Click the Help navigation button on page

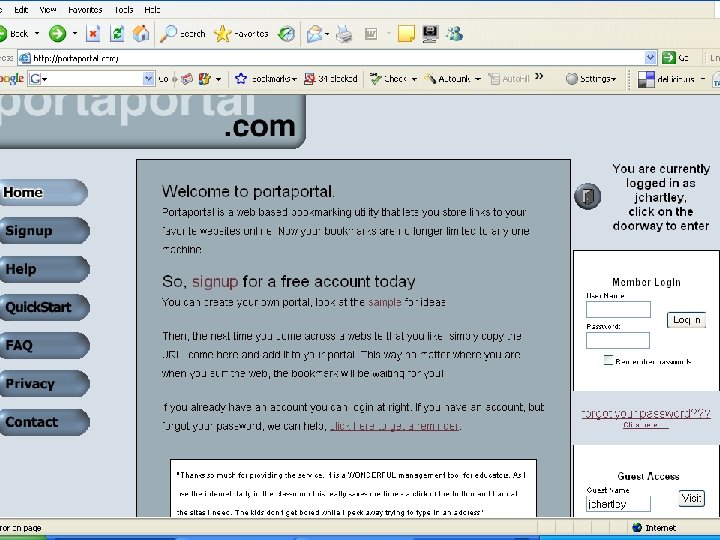(x=45, y=269)
